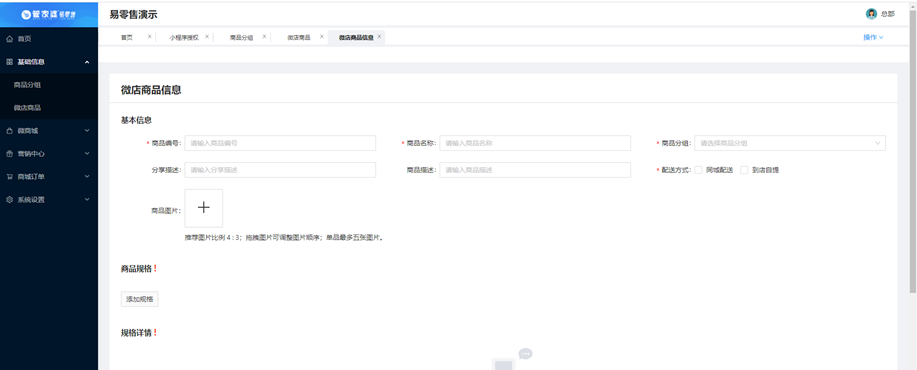Click the plus icon to upload 商品图片

point(204,208)
